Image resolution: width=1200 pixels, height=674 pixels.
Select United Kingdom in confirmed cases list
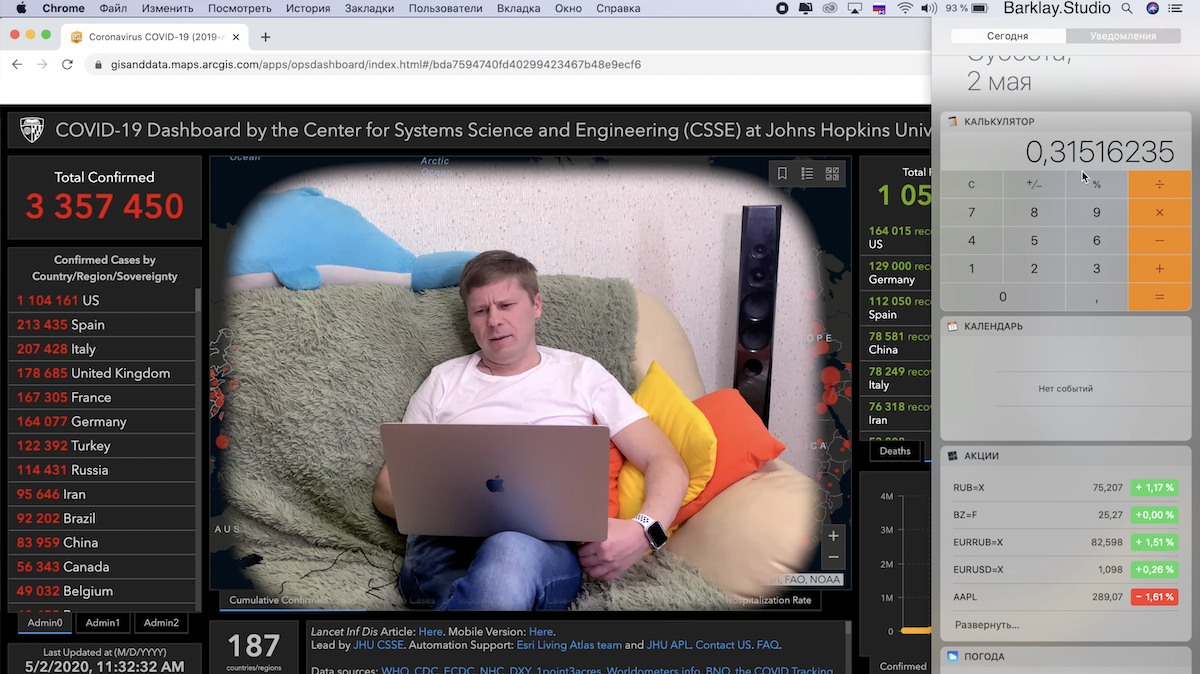pyautogui.click(x=102, y=373)
